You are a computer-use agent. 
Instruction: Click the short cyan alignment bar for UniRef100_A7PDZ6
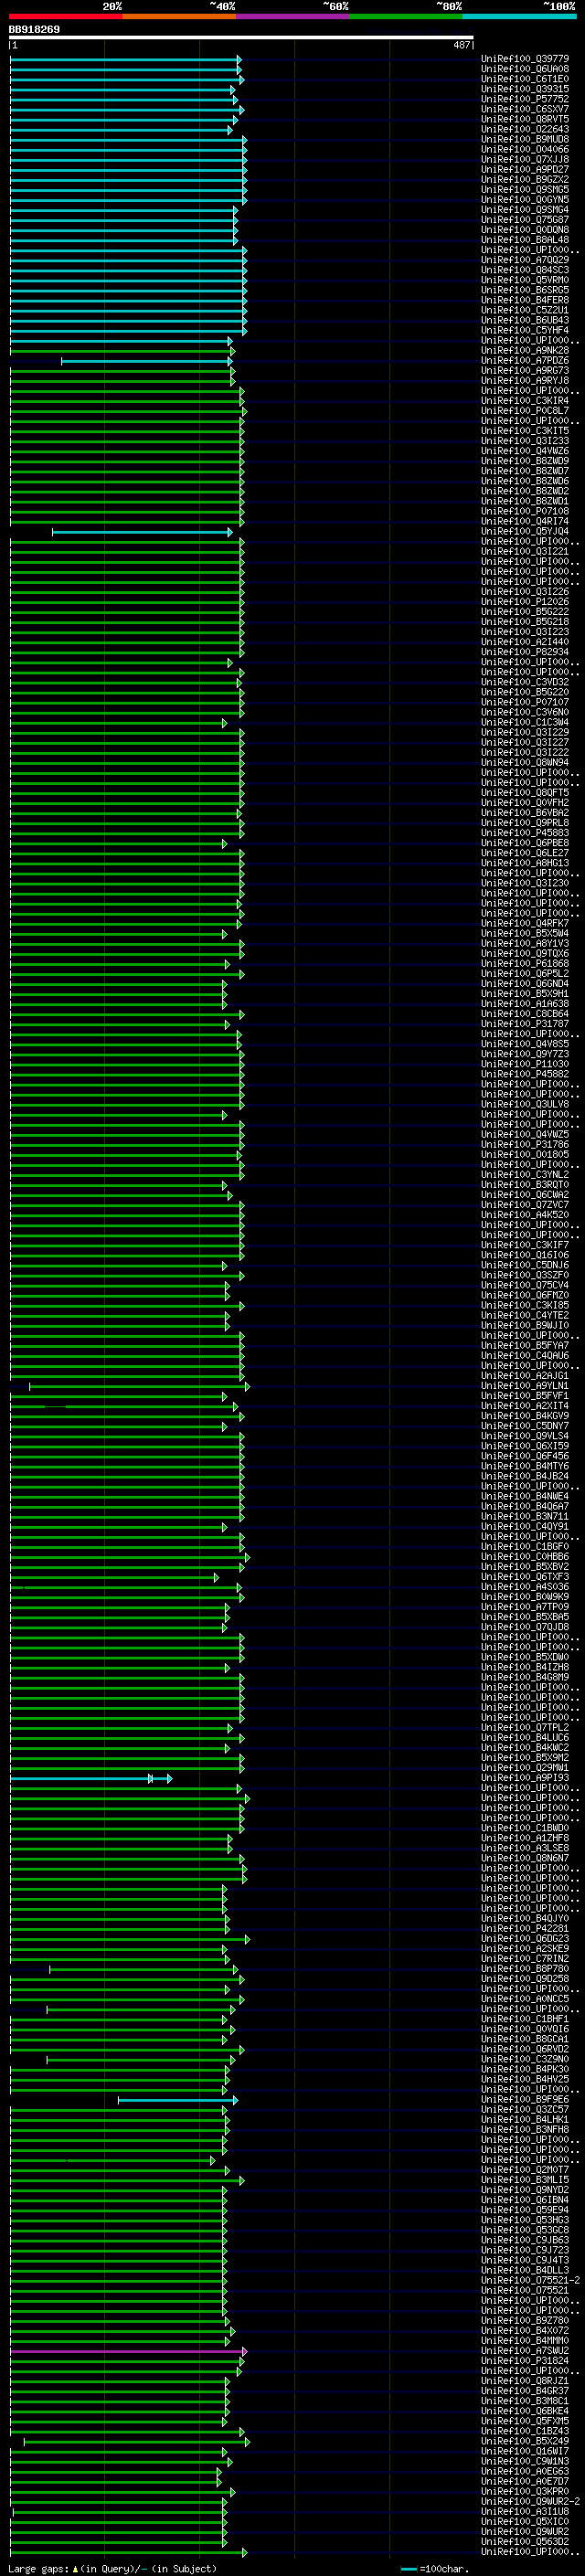click(x=148, y=361)
